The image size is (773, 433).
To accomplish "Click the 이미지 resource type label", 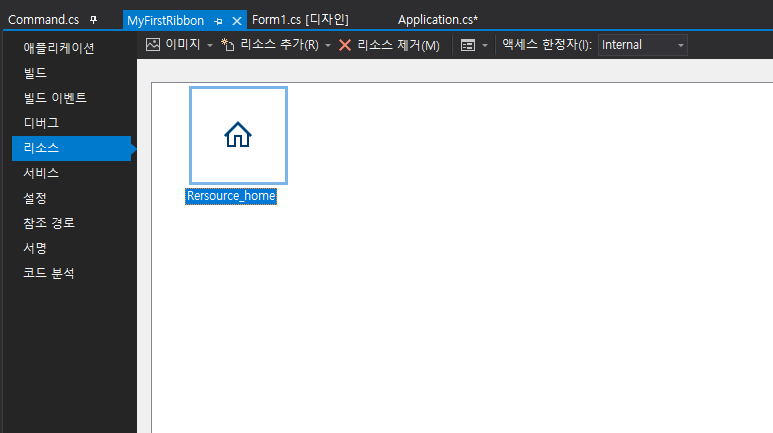I will (183, 44).
